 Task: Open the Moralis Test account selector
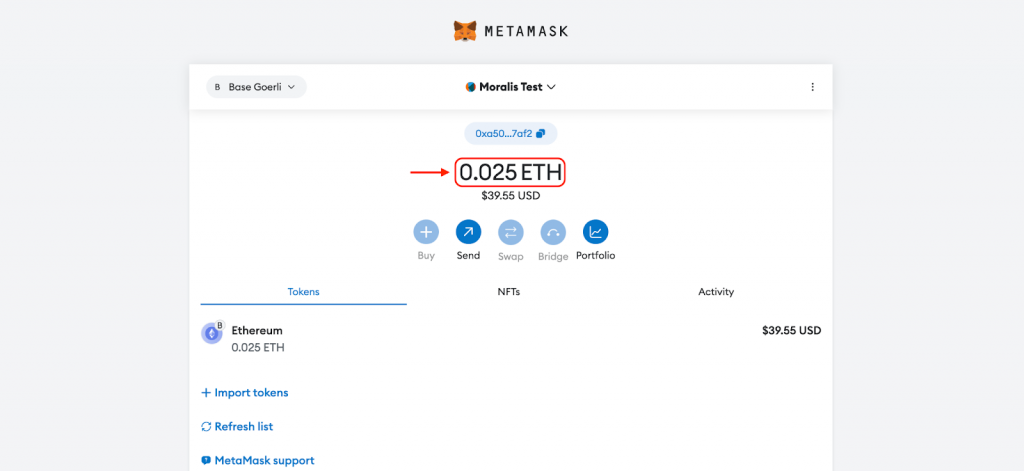point(511,87)
